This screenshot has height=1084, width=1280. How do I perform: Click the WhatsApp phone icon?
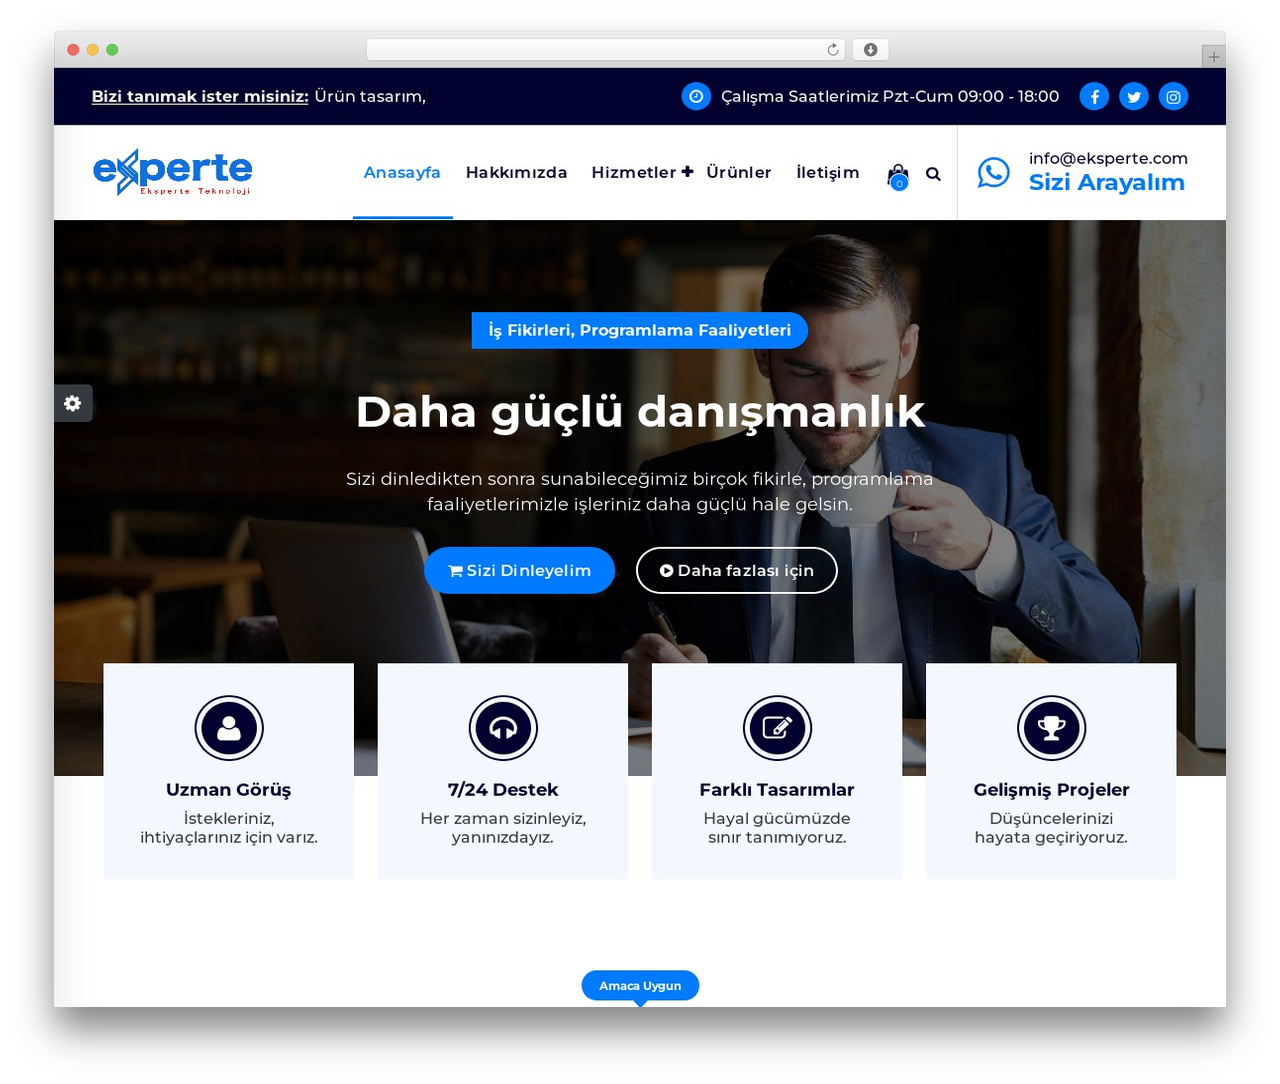tap(994, 172)
